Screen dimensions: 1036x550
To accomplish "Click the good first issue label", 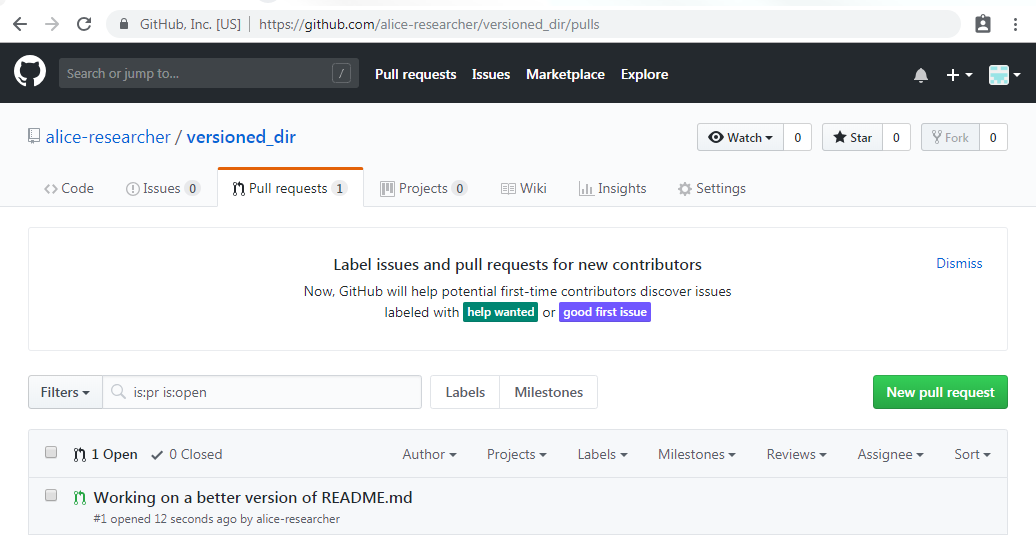I will coord(605,312).
